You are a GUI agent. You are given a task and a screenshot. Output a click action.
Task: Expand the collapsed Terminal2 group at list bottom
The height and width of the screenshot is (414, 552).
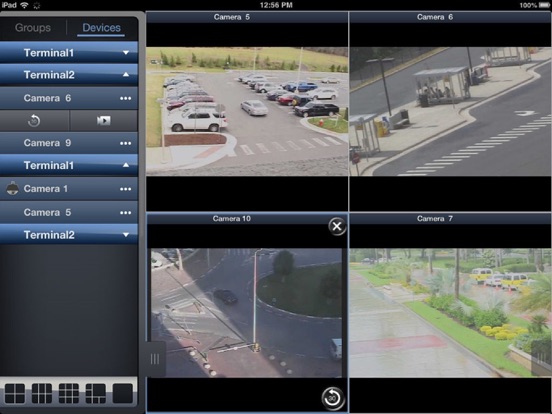[69, 234]
